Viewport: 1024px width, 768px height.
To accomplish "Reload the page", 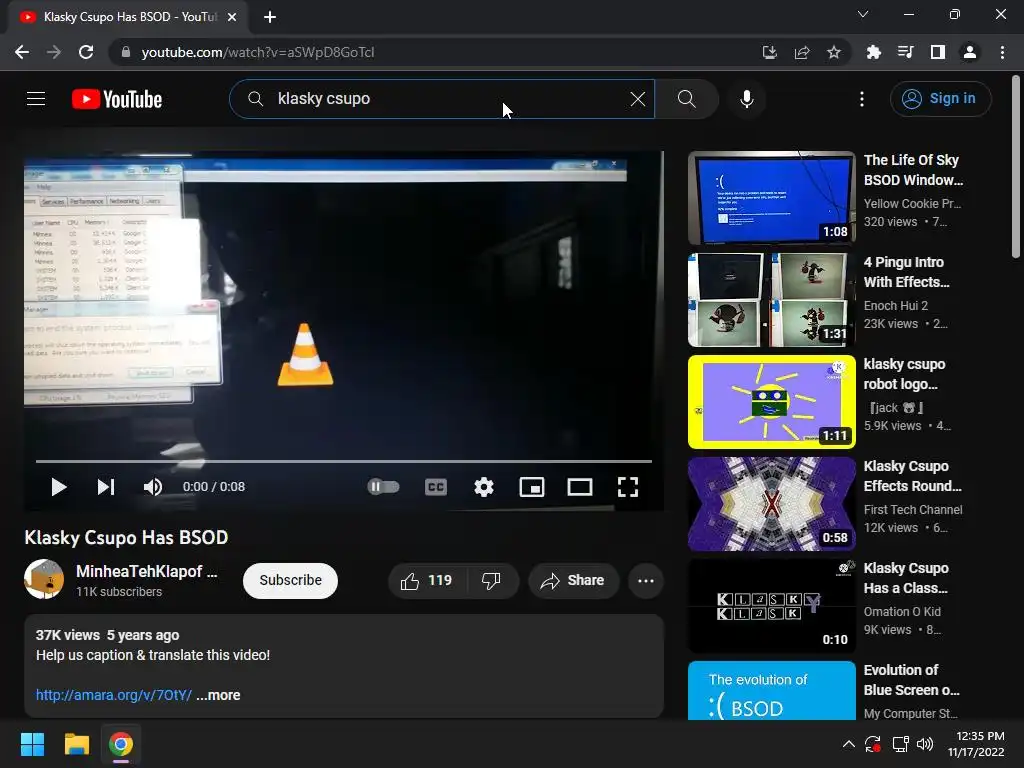I will click(86, 52).
